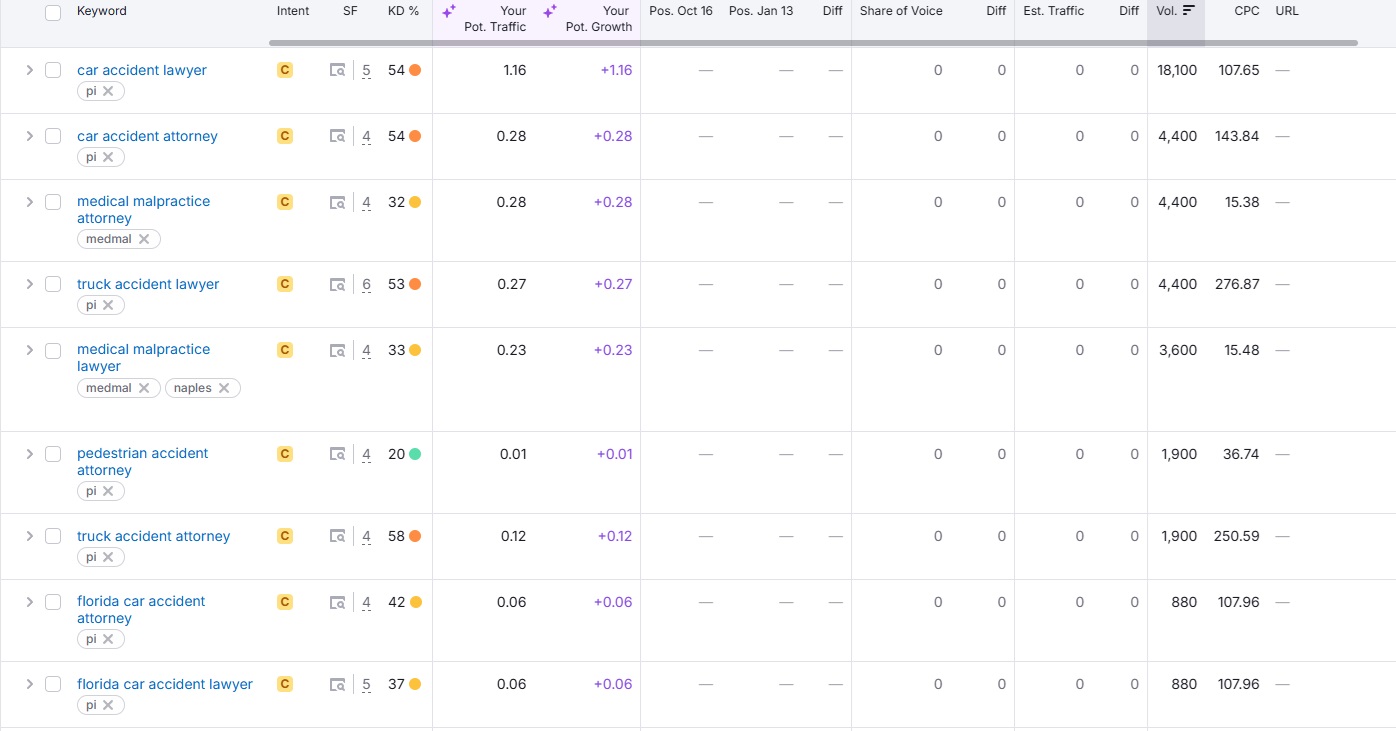
Task: Expand the florida car accident attorney row
Action: pos(29,602)
